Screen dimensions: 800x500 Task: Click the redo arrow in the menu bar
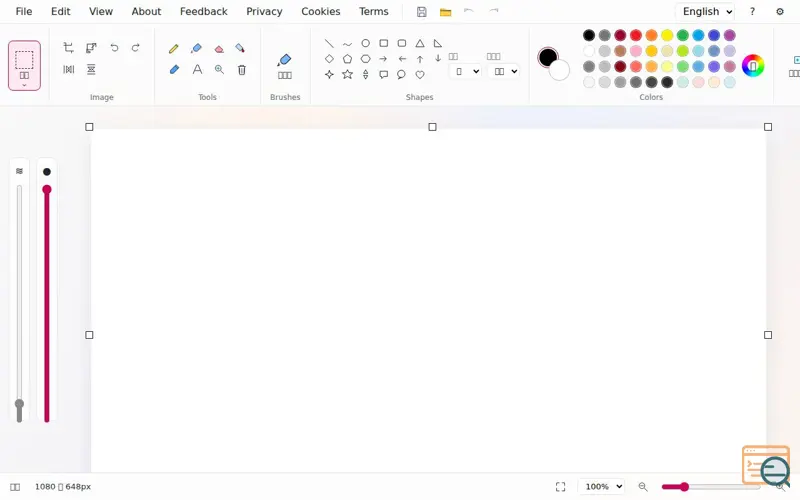click(493, 11)
